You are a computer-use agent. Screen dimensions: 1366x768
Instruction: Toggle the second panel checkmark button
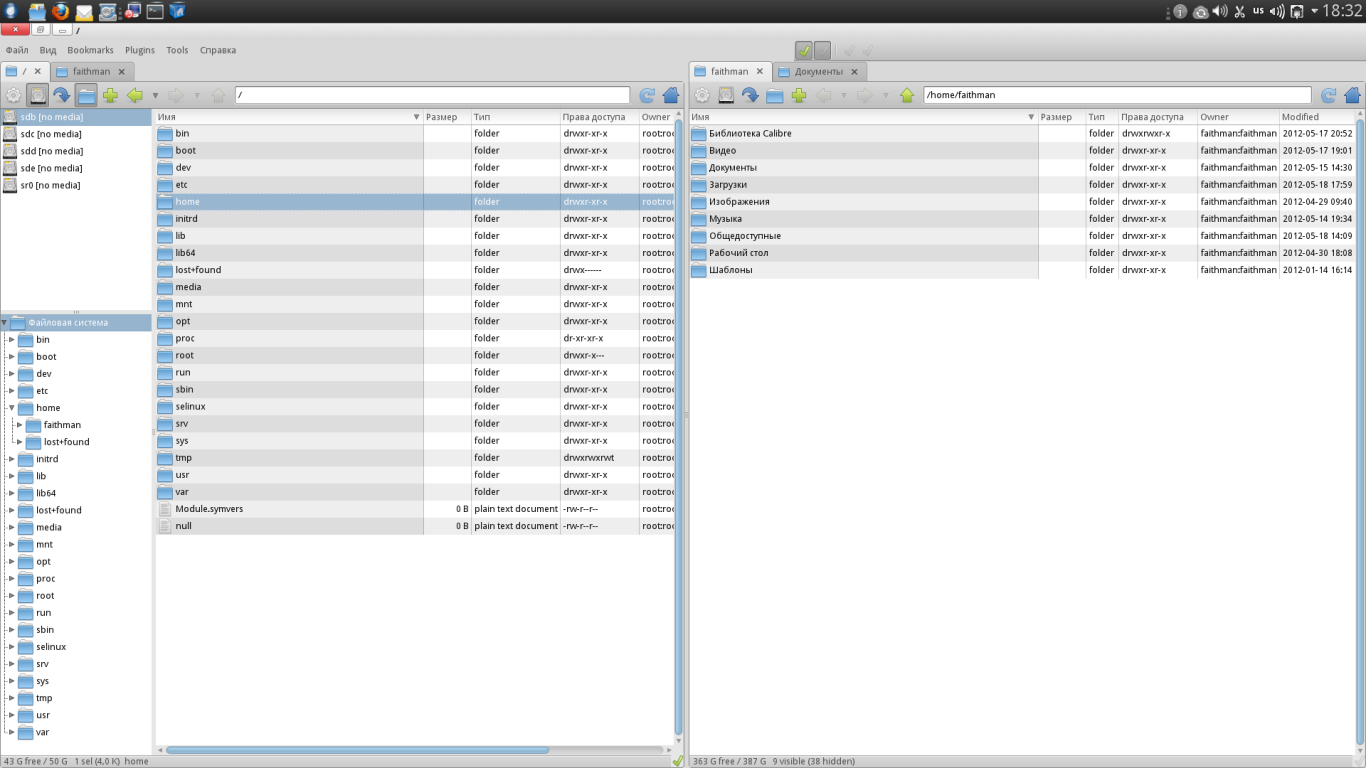pyautogui.click(x=822, y=50)
